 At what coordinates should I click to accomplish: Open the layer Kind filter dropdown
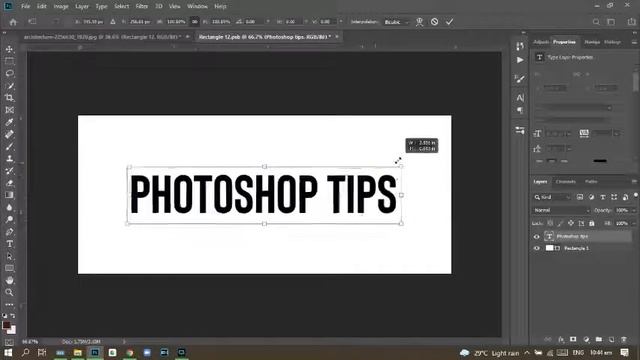coord(552,197)
